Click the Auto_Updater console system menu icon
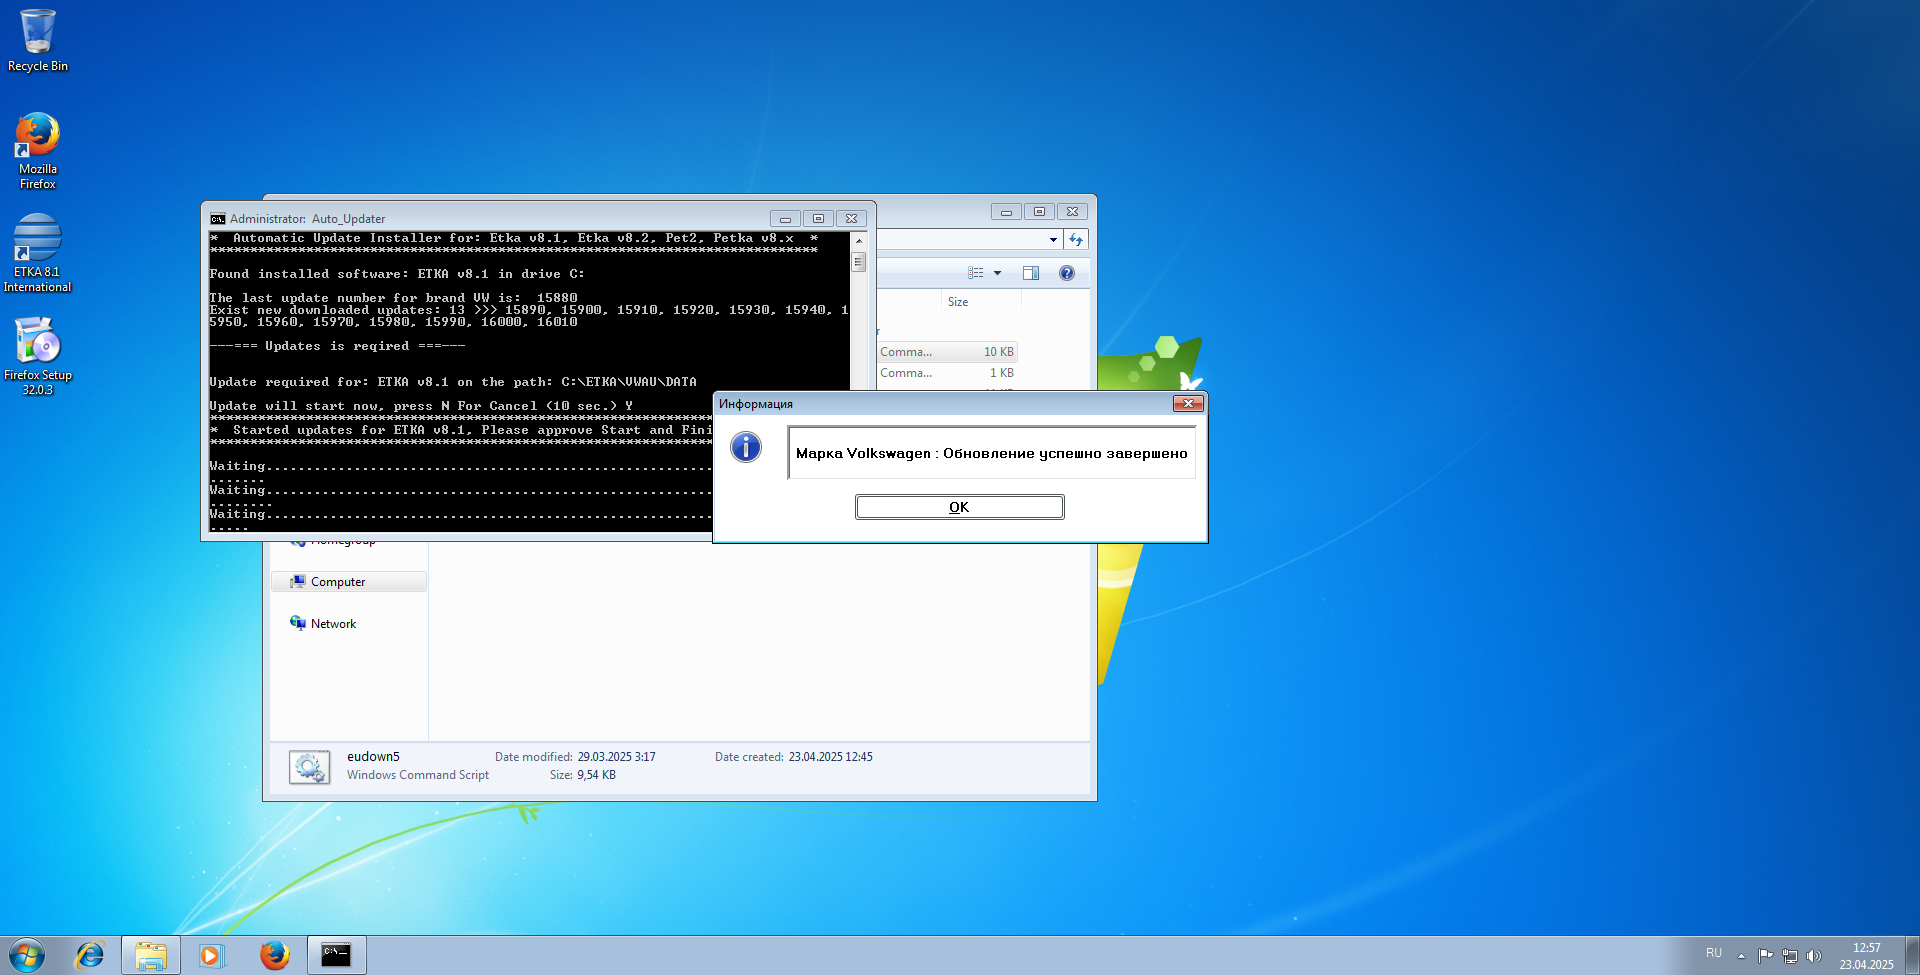The height and width of the screenshot is (975, 1920). [x=218, y=219]
